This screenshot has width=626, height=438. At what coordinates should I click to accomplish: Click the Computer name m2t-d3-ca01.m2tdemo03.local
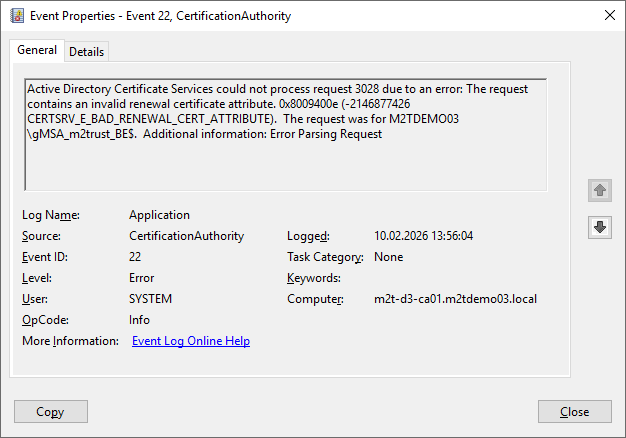click(455, 299)
